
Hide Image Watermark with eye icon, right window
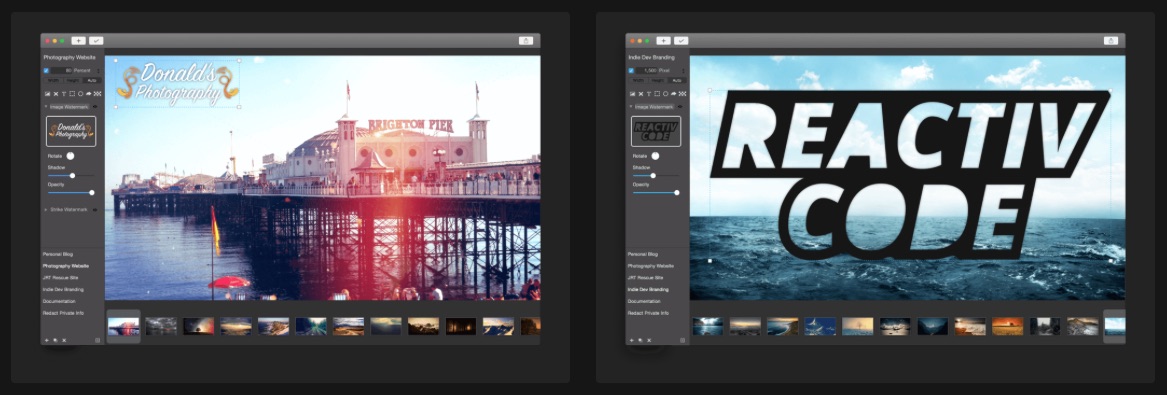680,106
